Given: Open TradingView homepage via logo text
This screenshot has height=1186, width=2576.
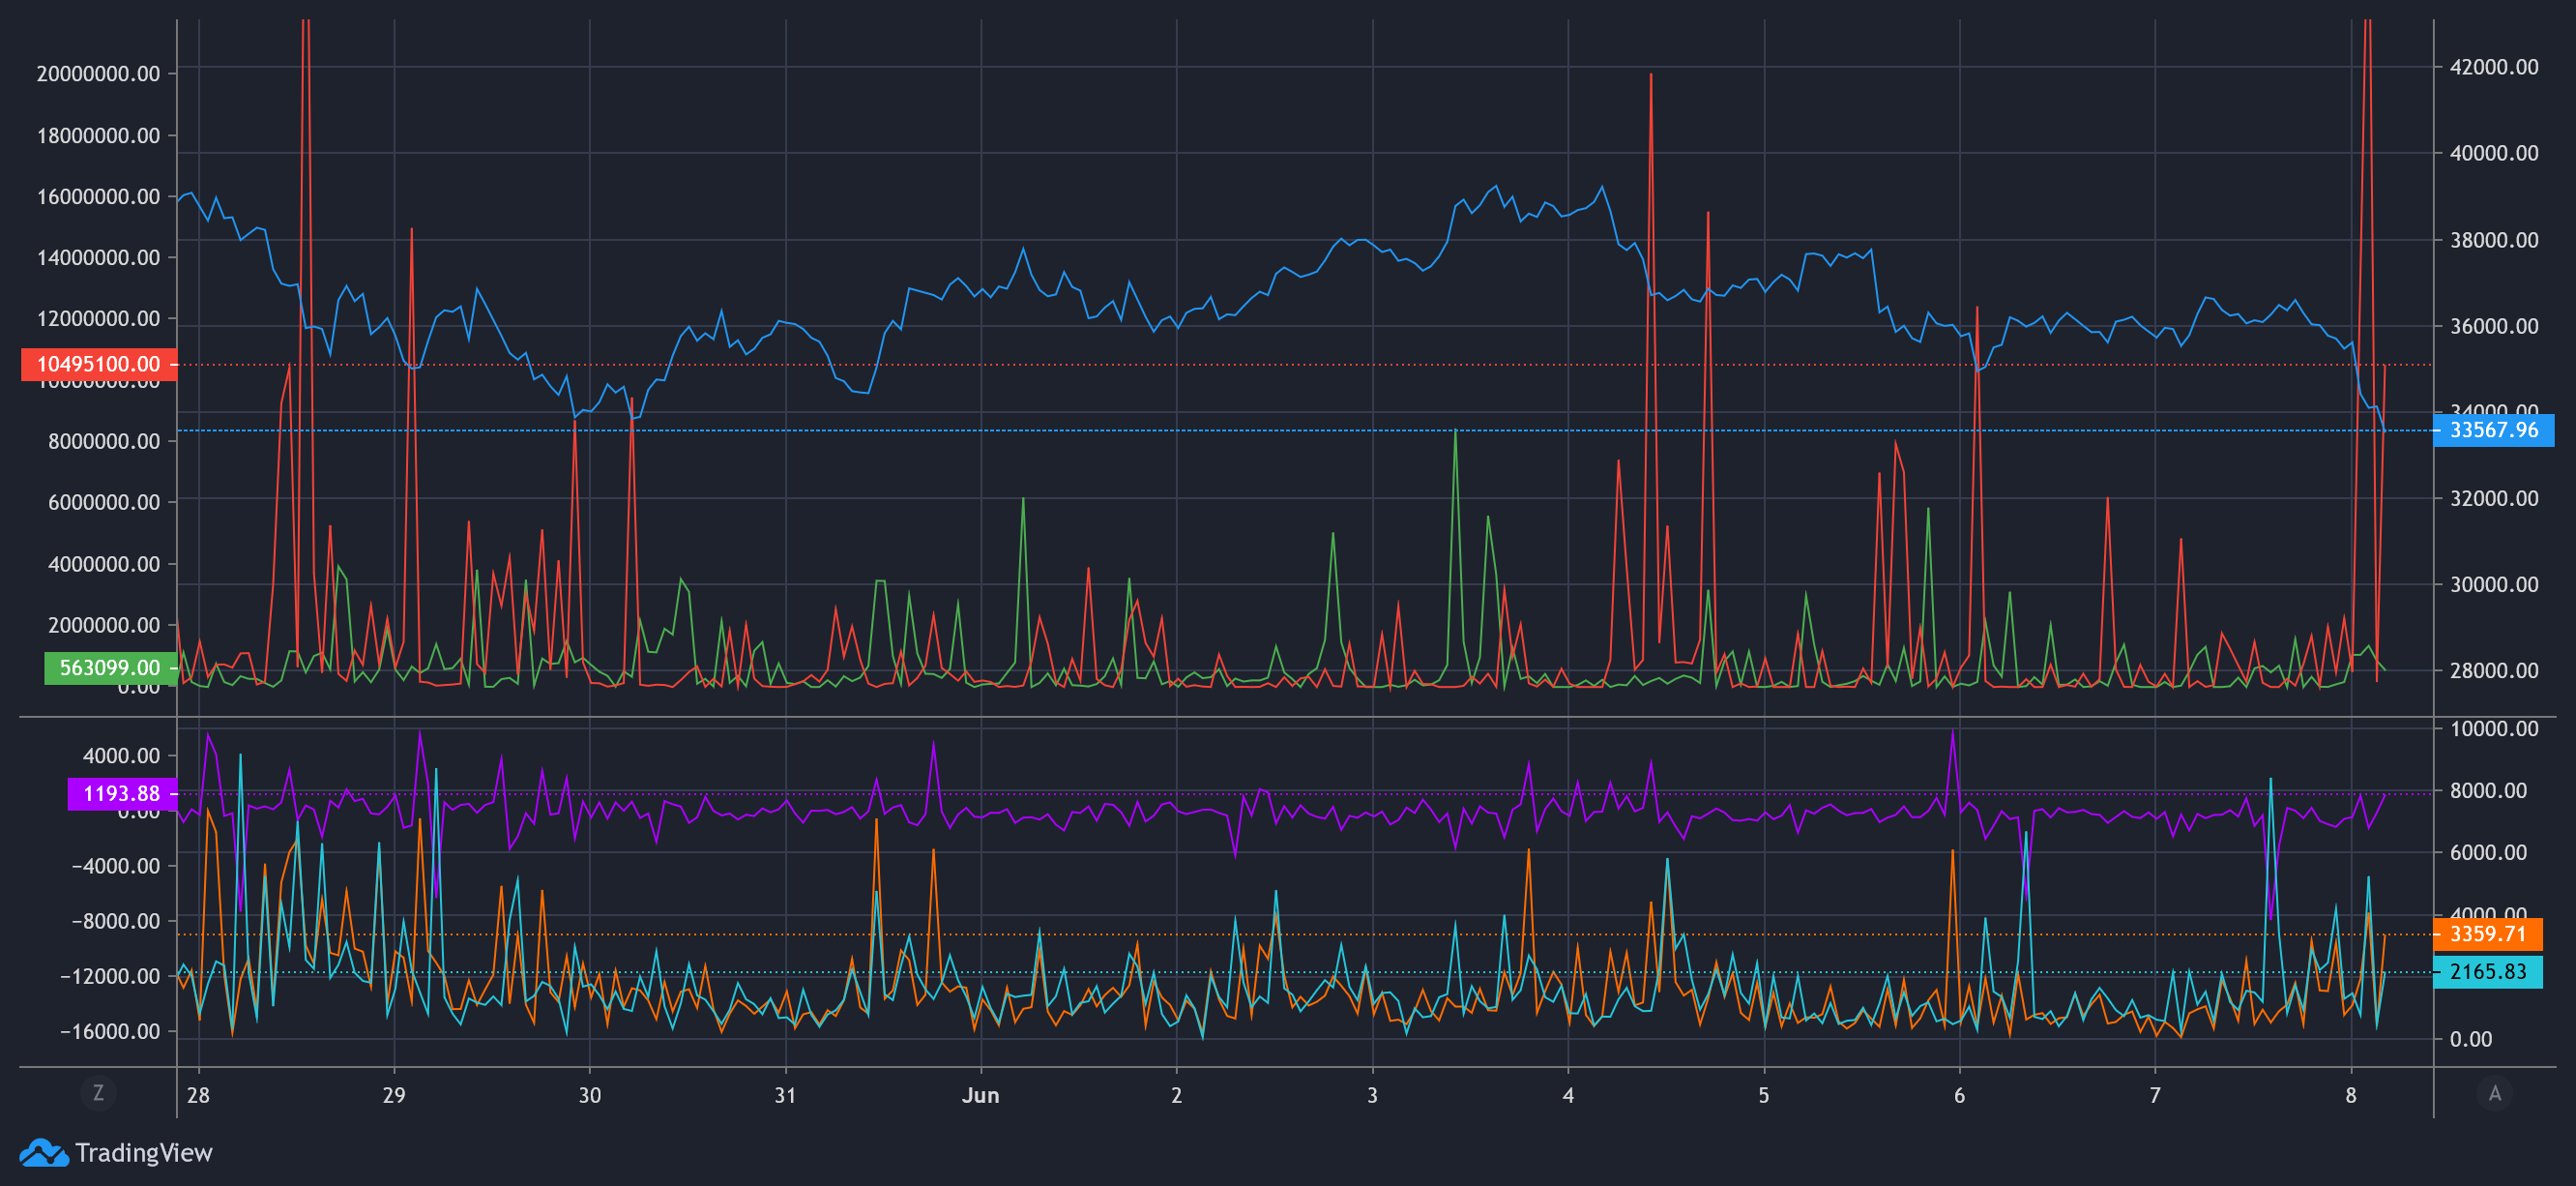Looking at the screenshot, I should pos(143,1153).
